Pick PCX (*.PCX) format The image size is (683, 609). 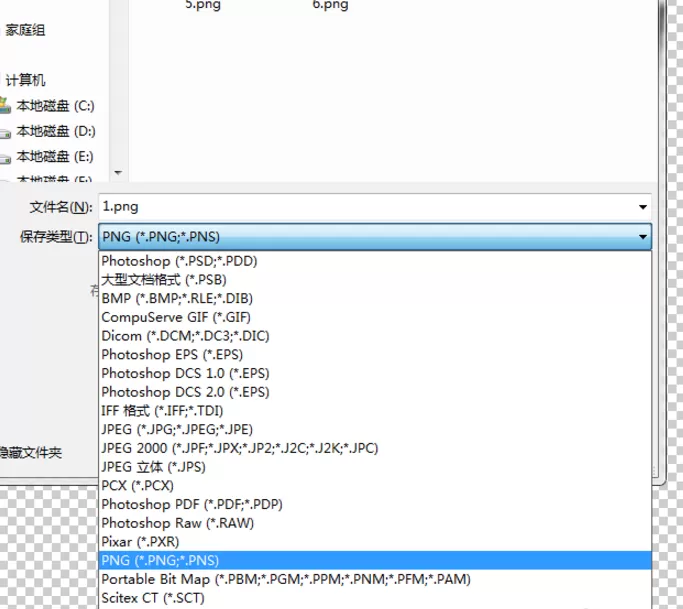click(375, 486)
